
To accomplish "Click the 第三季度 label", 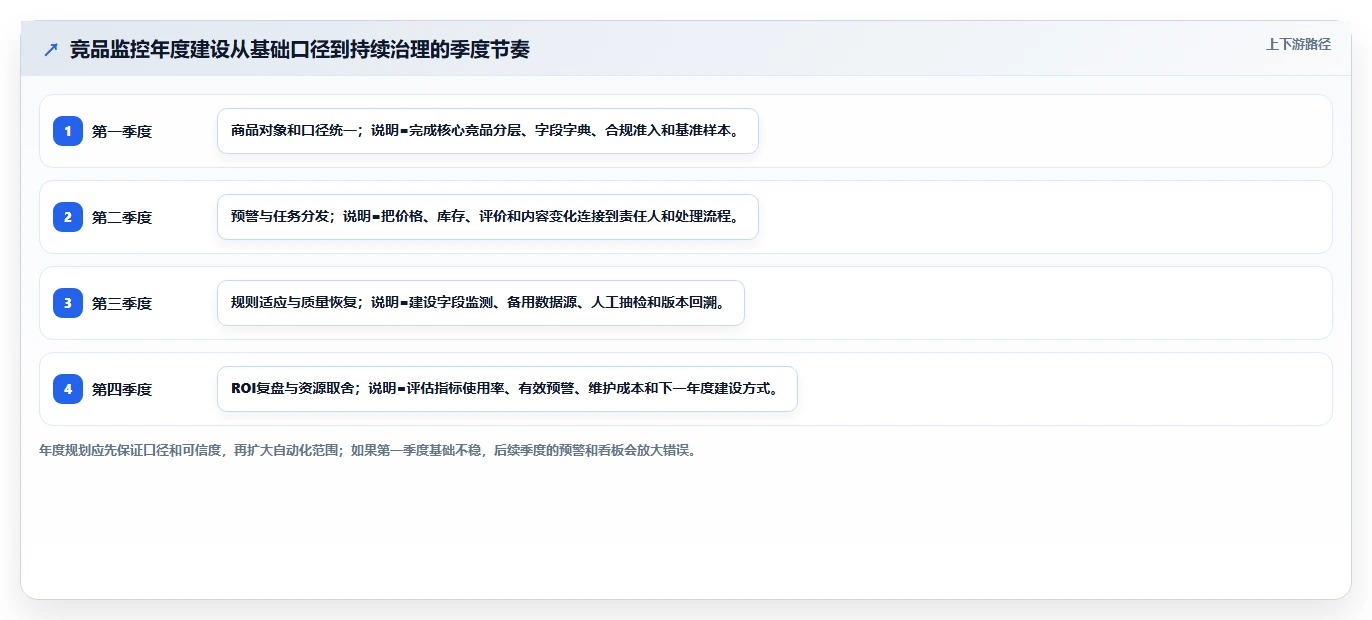I will (x=122, y=303).
